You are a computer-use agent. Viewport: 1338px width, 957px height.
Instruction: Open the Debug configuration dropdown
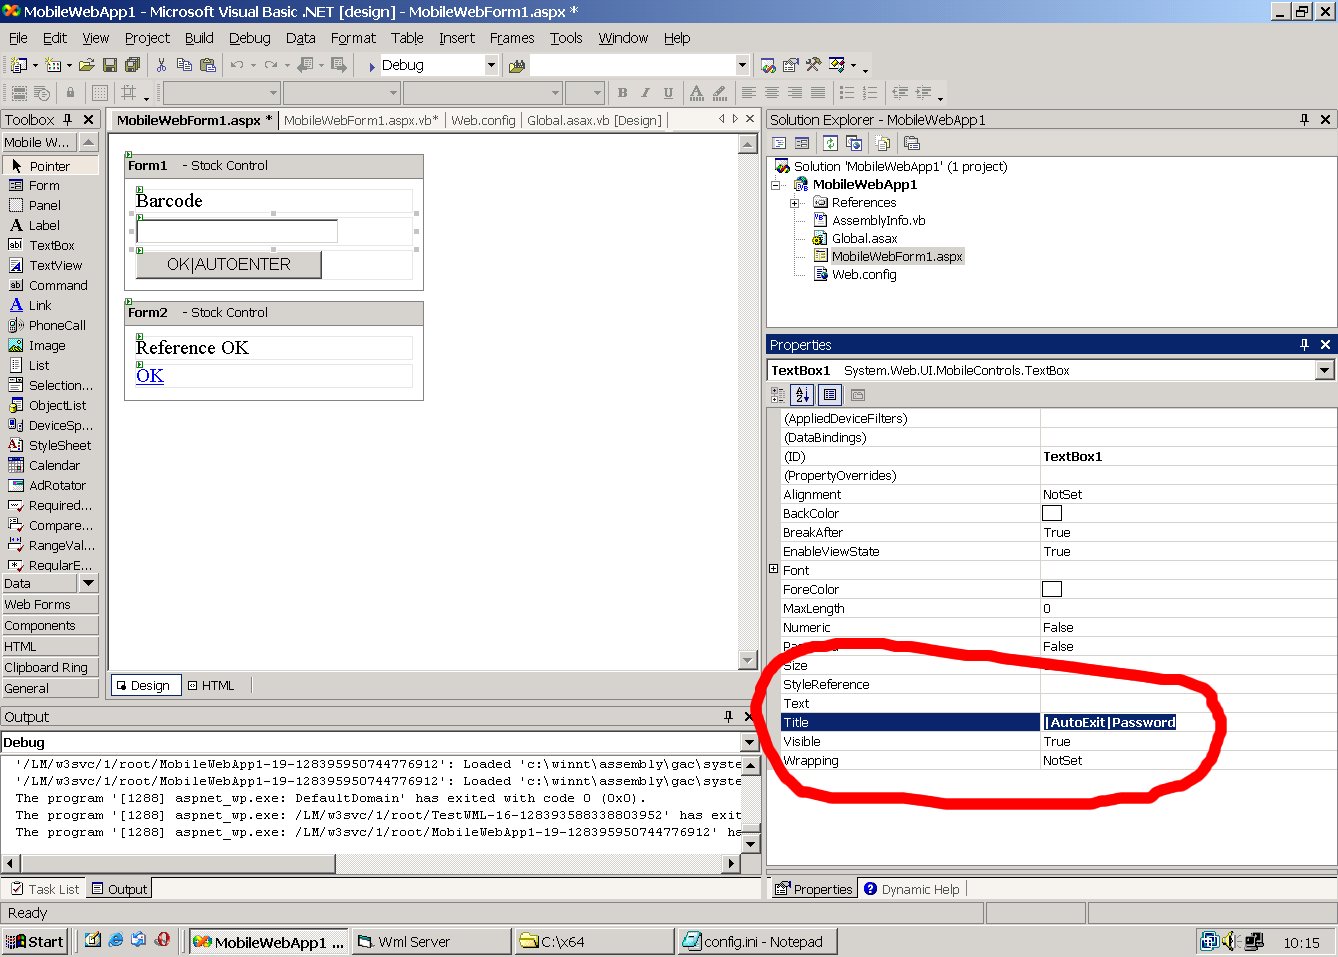coord(491,65)
